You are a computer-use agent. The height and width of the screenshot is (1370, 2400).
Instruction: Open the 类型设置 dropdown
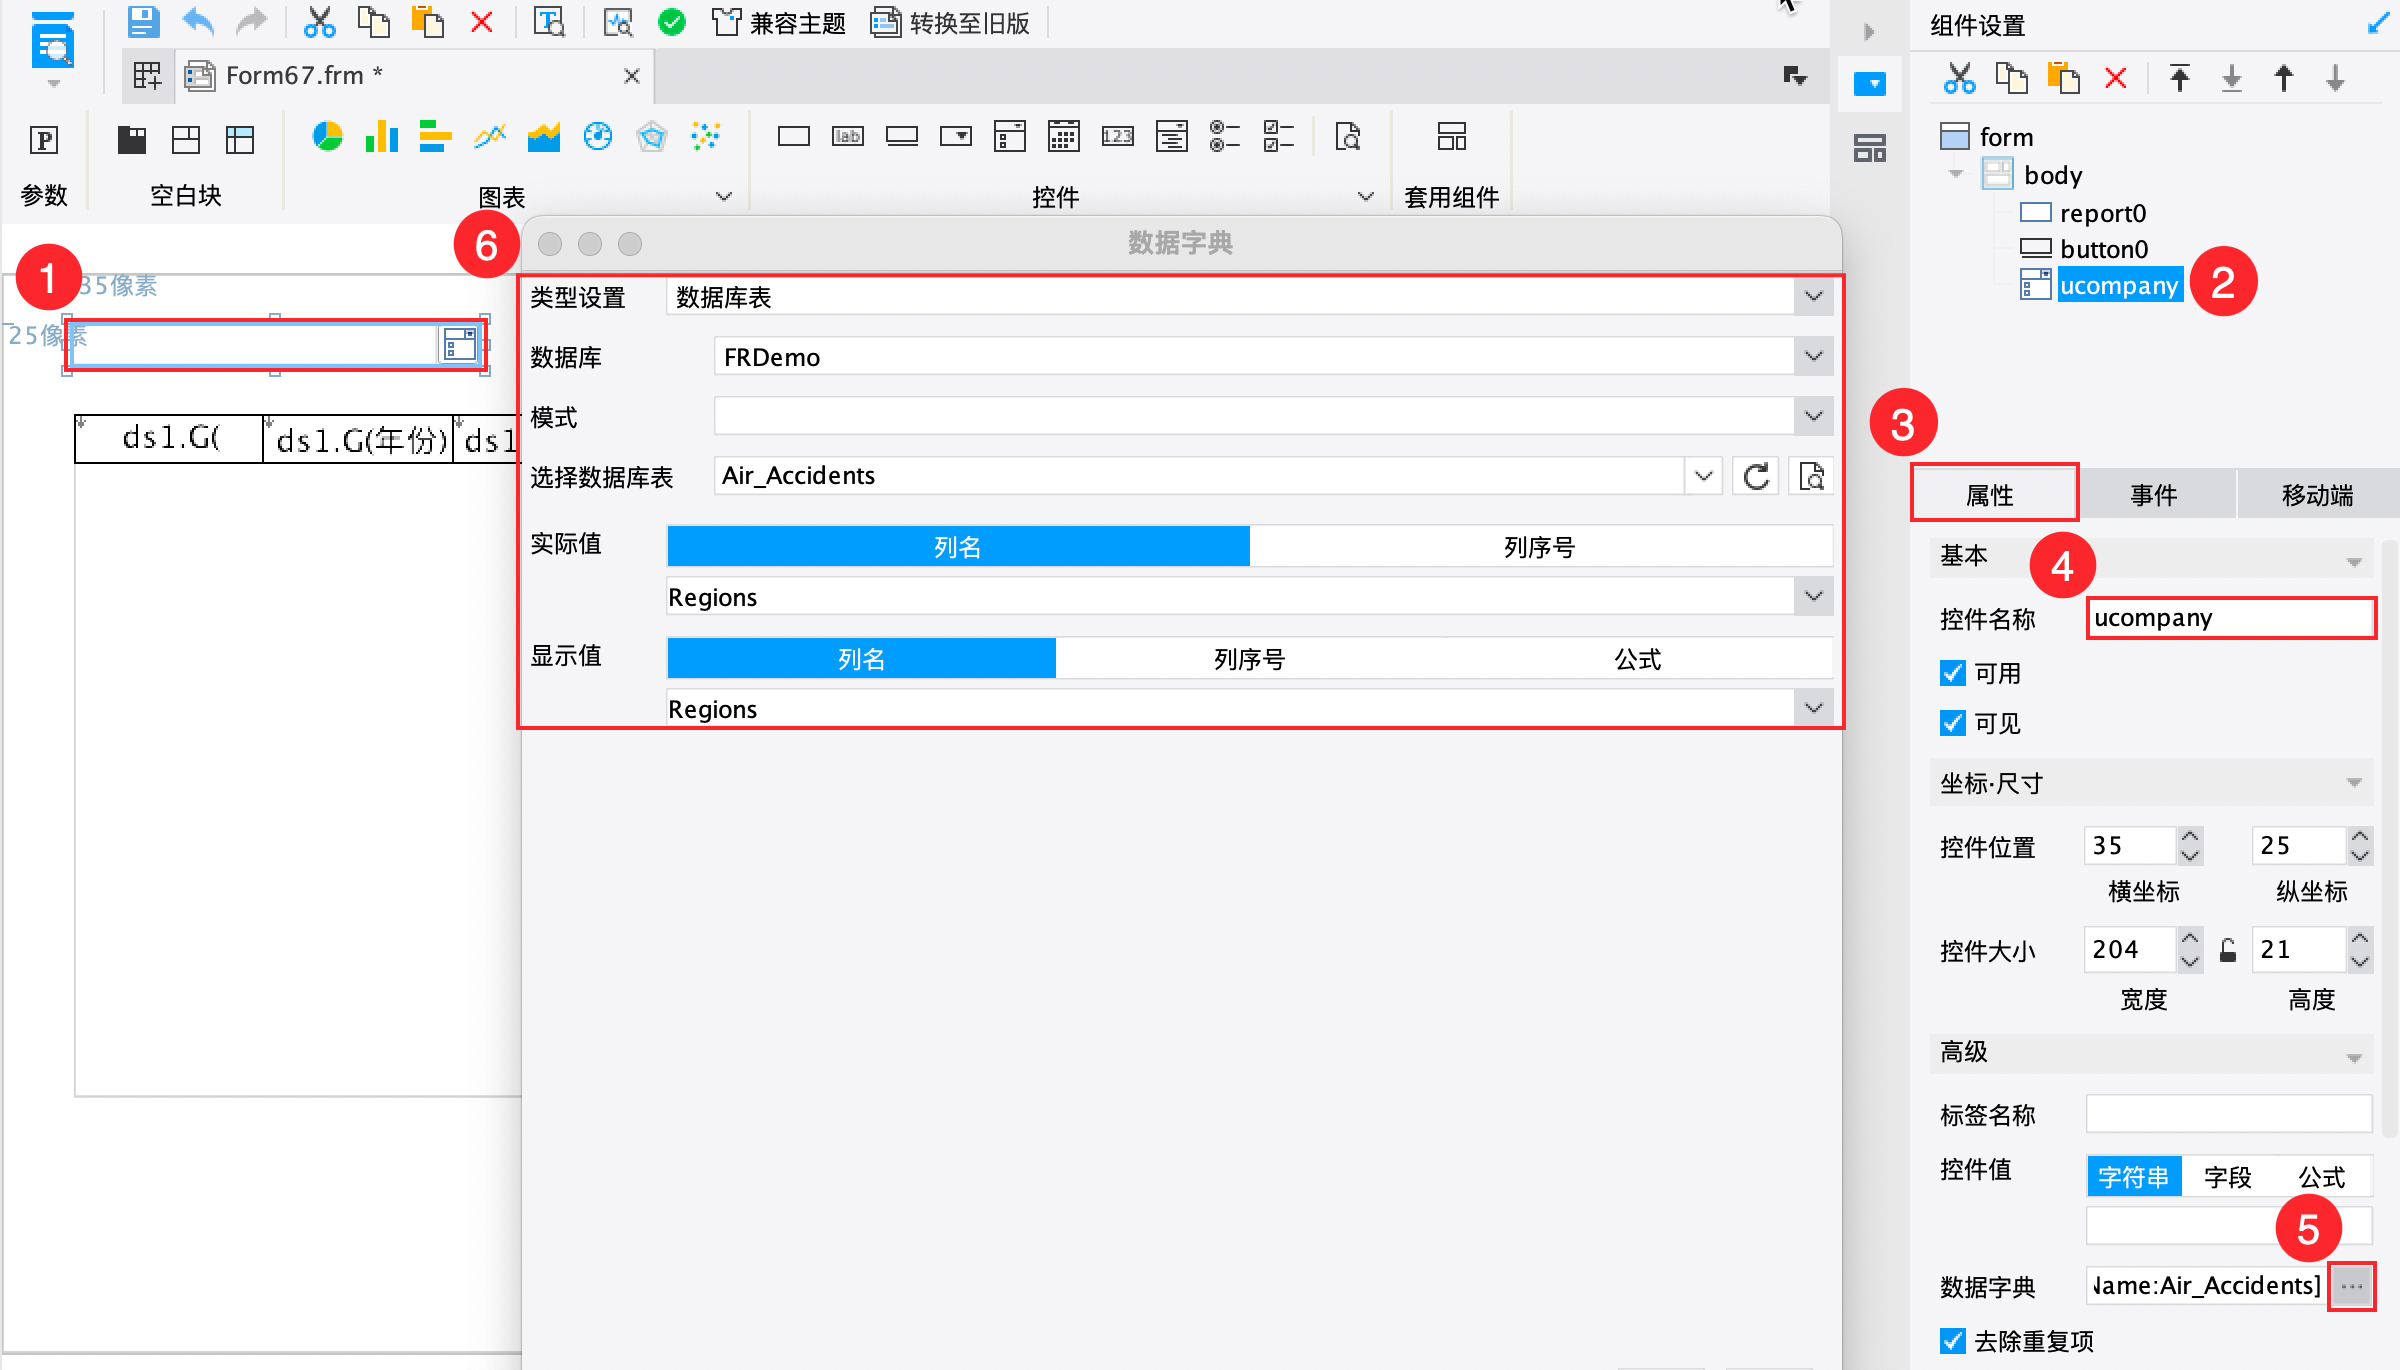point(1813,297)
